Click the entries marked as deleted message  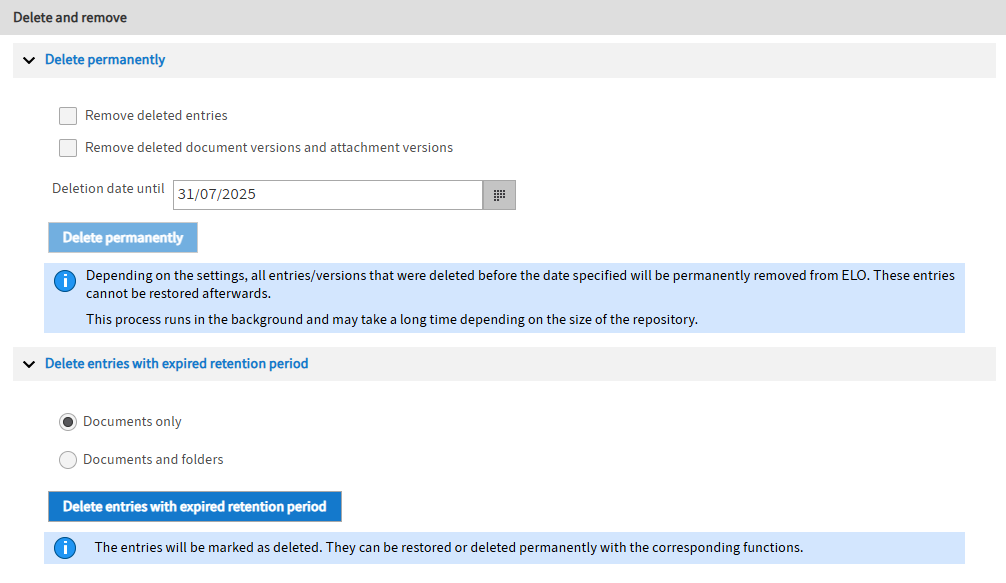[449, 548]
